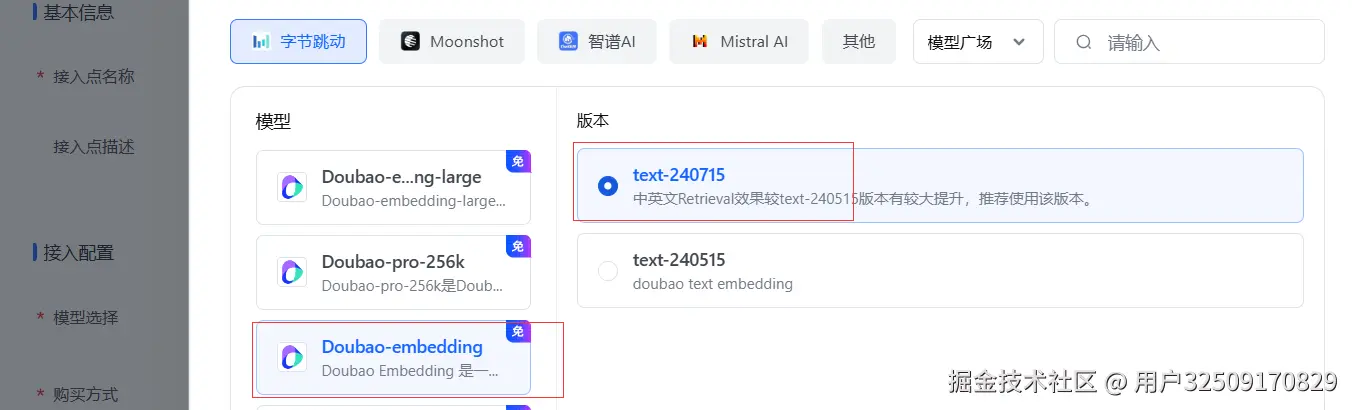1352x410 pixels.
Task: Click the text-240515 version title
Action: (x=679, y=260)
